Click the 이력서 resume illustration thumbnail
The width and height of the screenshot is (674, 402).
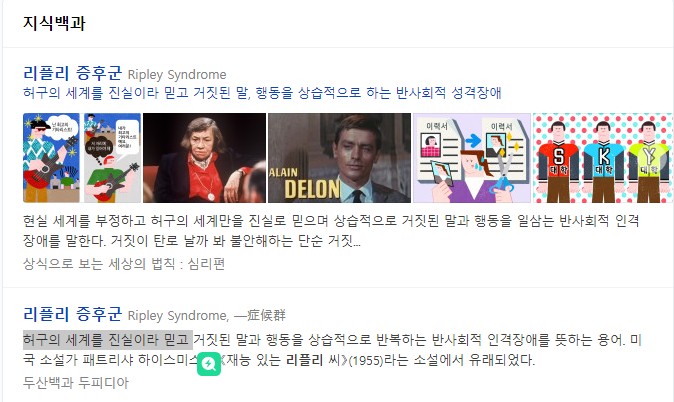pyautogui.click(x=472, y=158)
